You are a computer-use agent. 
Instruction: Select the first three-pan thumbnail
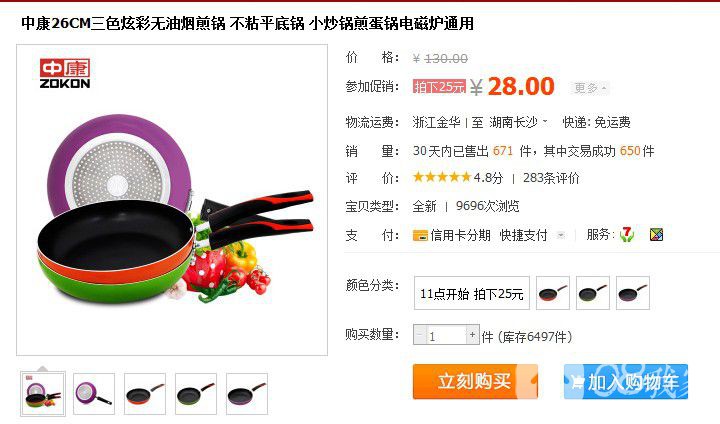tap(43, 394)
